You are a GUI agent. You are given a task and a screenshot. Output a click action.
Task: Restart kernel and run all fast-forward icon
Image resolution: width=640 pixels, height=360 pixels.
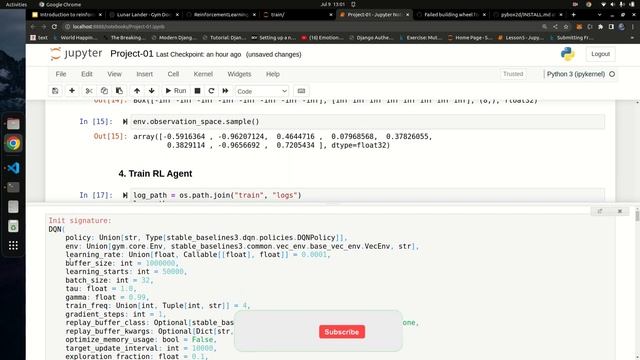click(225, 91)
